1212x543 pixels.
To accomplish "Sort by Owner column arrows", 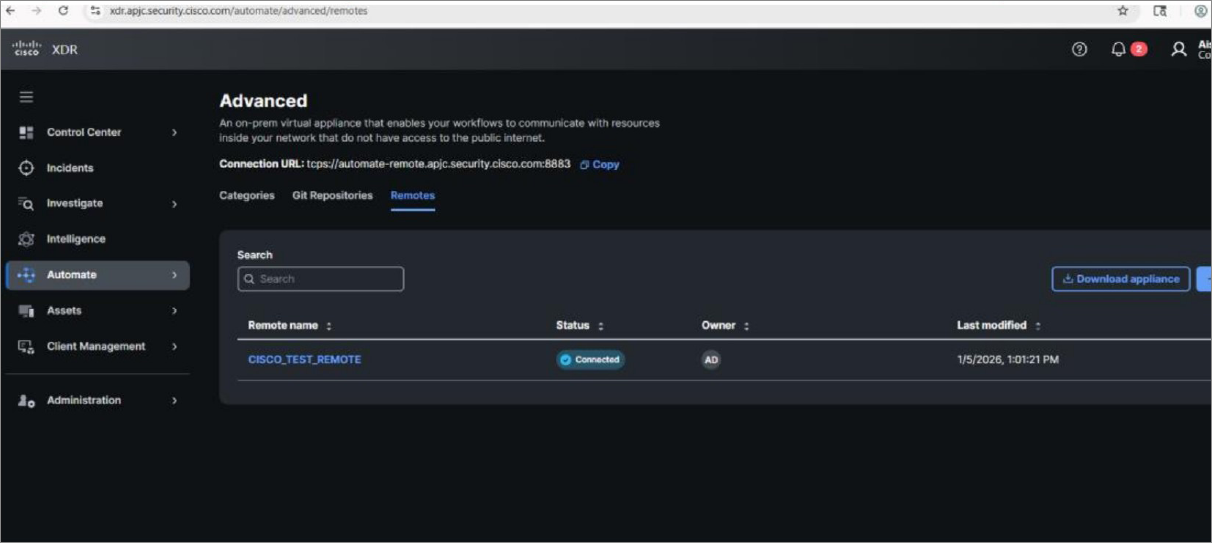I will 747,326.
